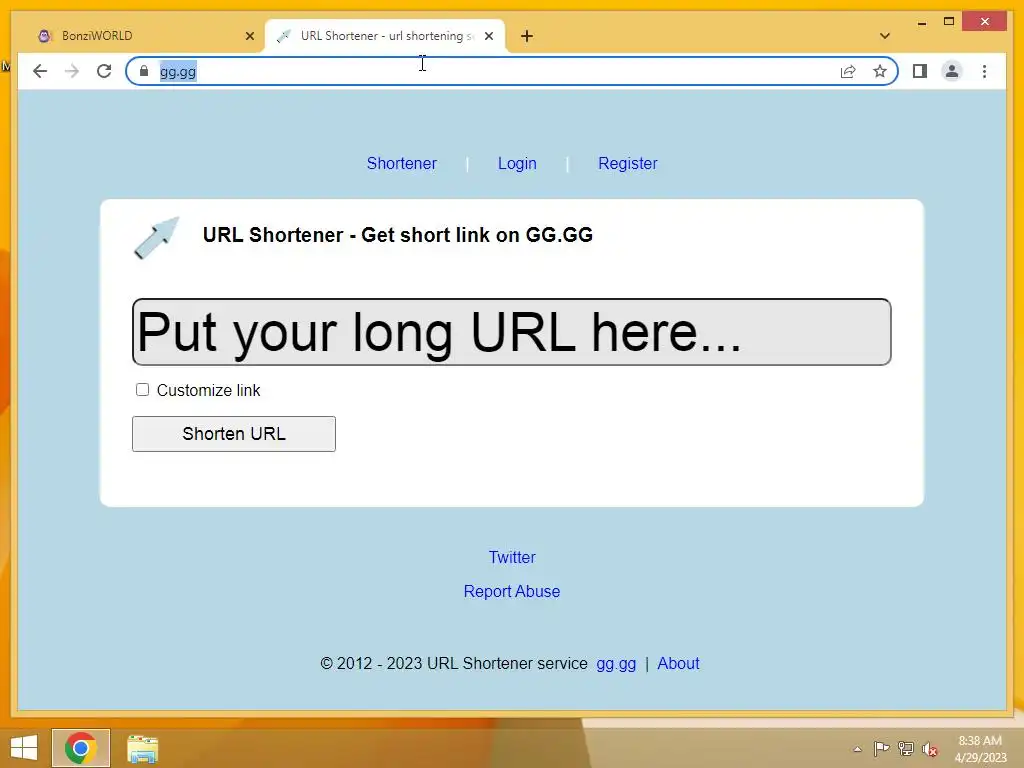Screen dimensions: 1024x768
Task: Go back using browser back arrow
Action: click(x=40, y=71)
